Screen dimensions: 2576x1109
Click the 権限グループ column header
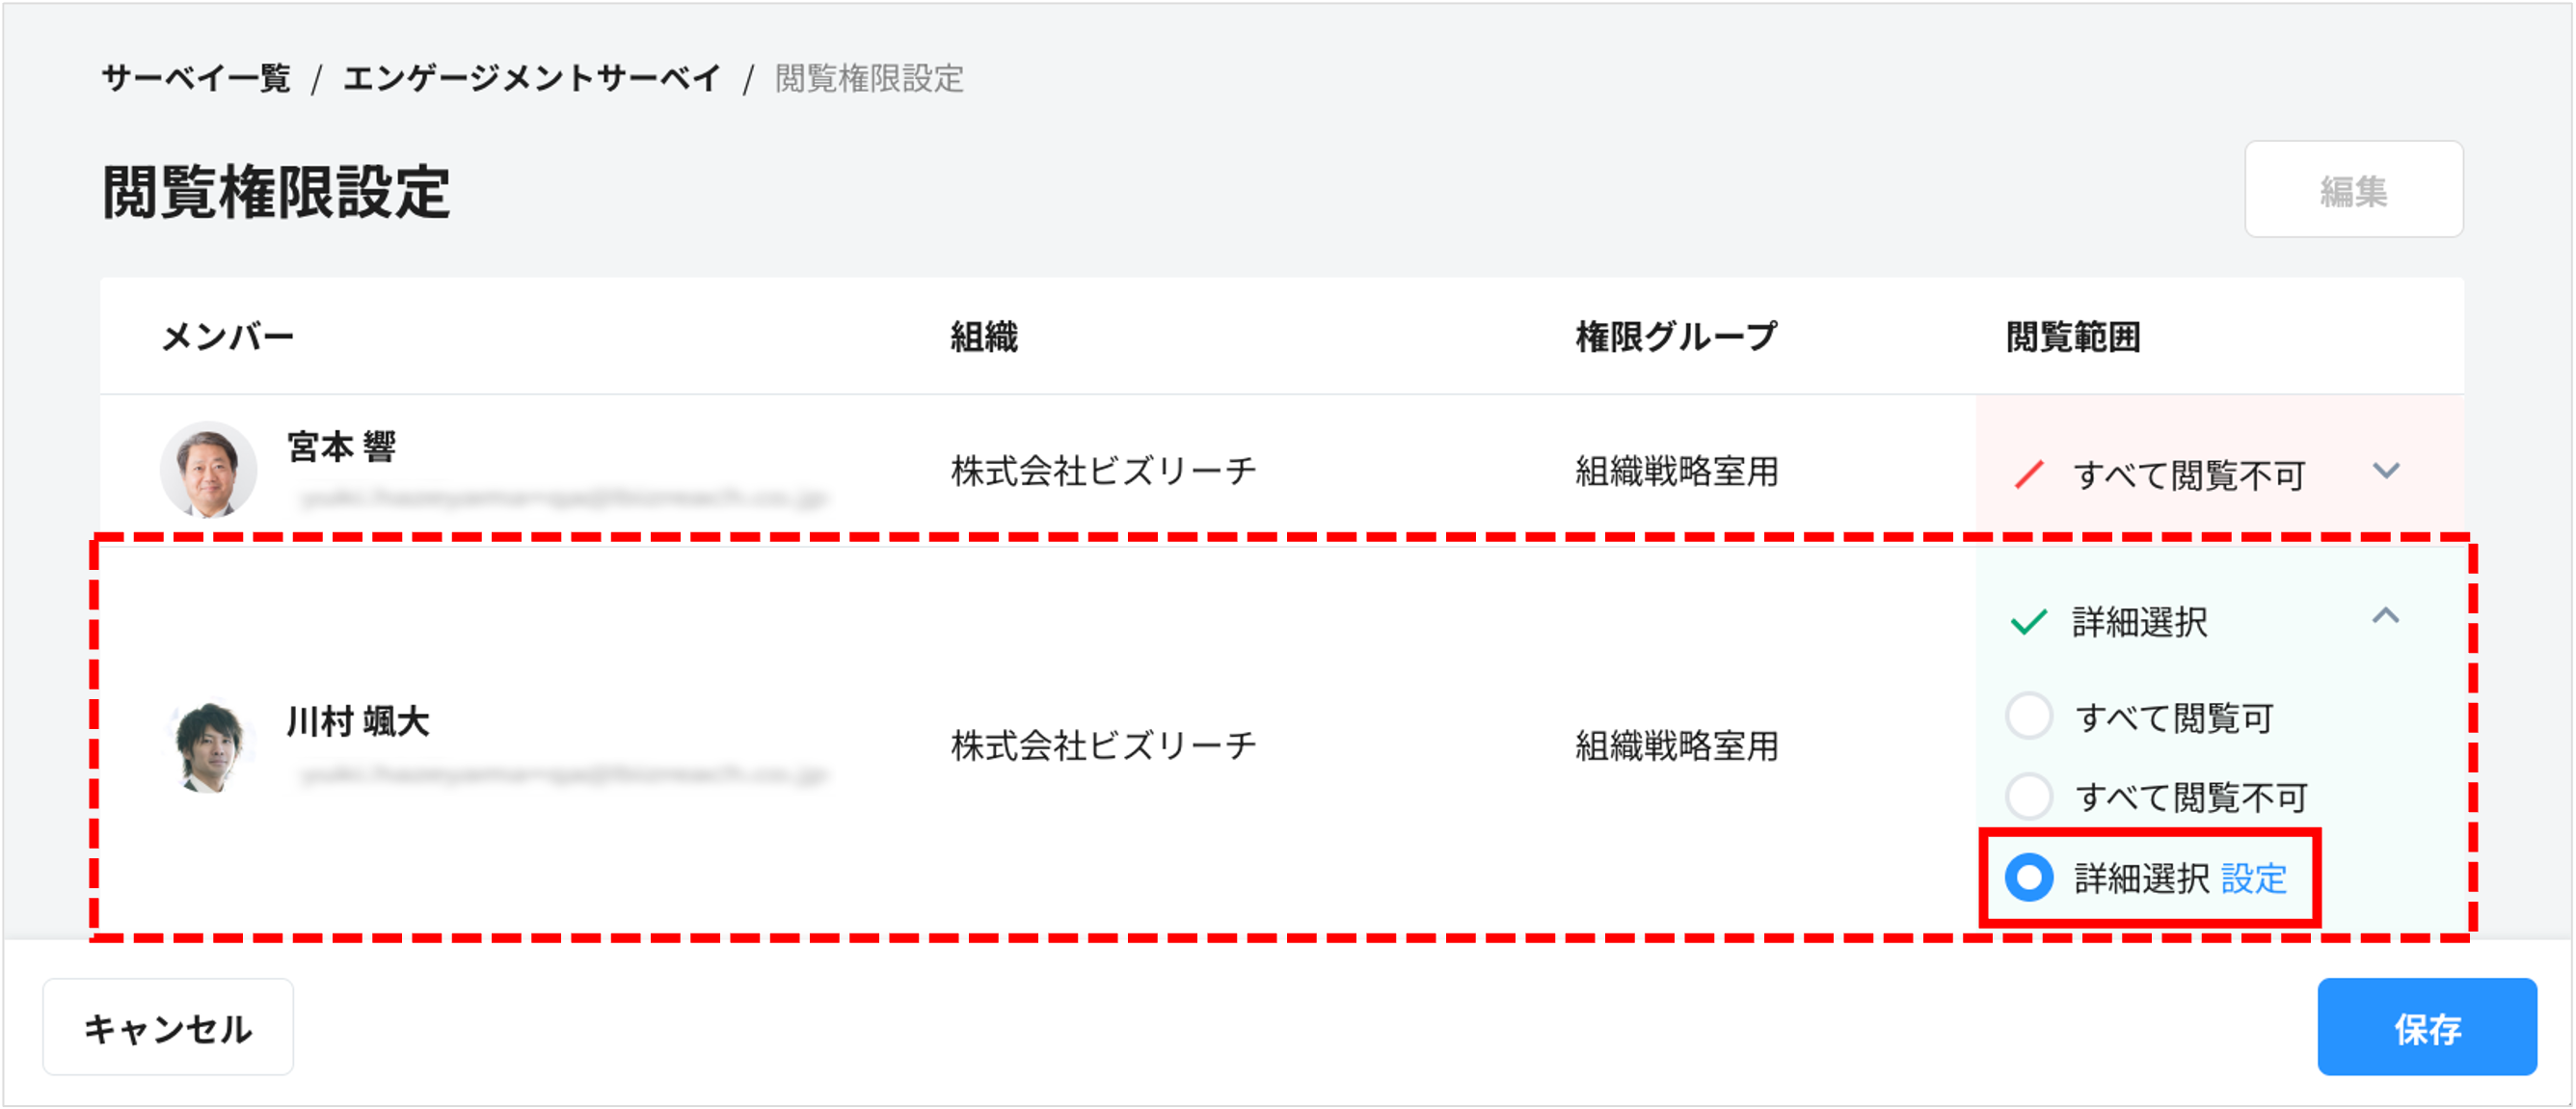click(1675, 337)
